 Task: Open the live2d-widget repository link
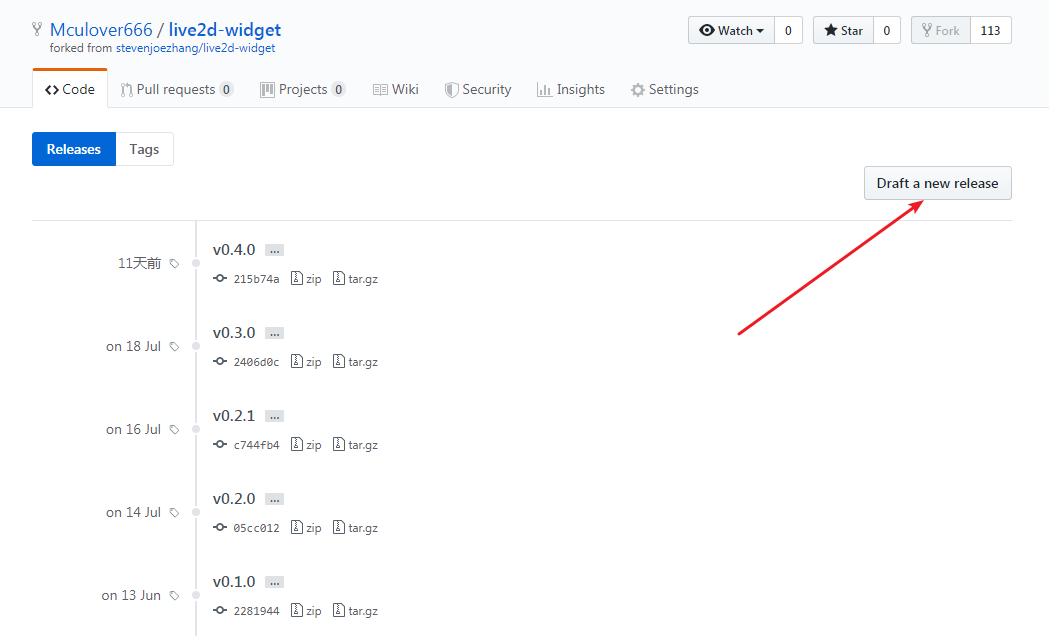(x=225, y=30)
